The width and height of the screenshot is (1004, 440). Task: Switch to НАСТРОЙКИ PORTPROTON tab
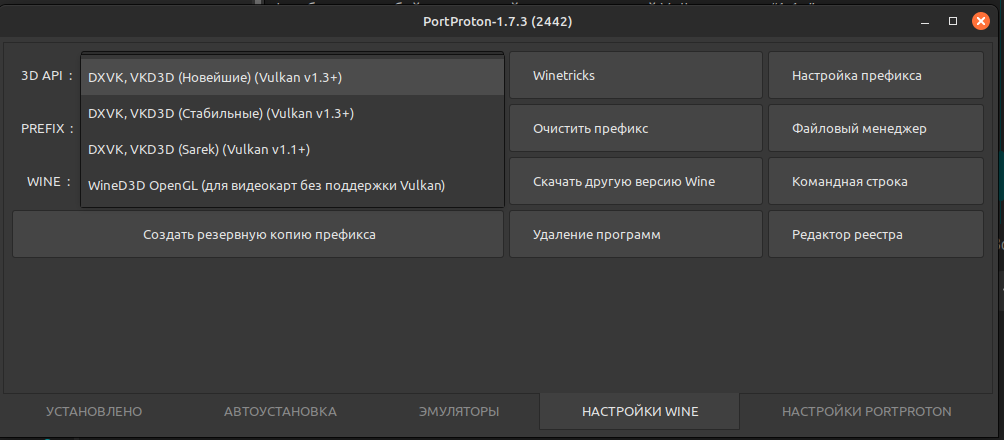pos(866,411)
